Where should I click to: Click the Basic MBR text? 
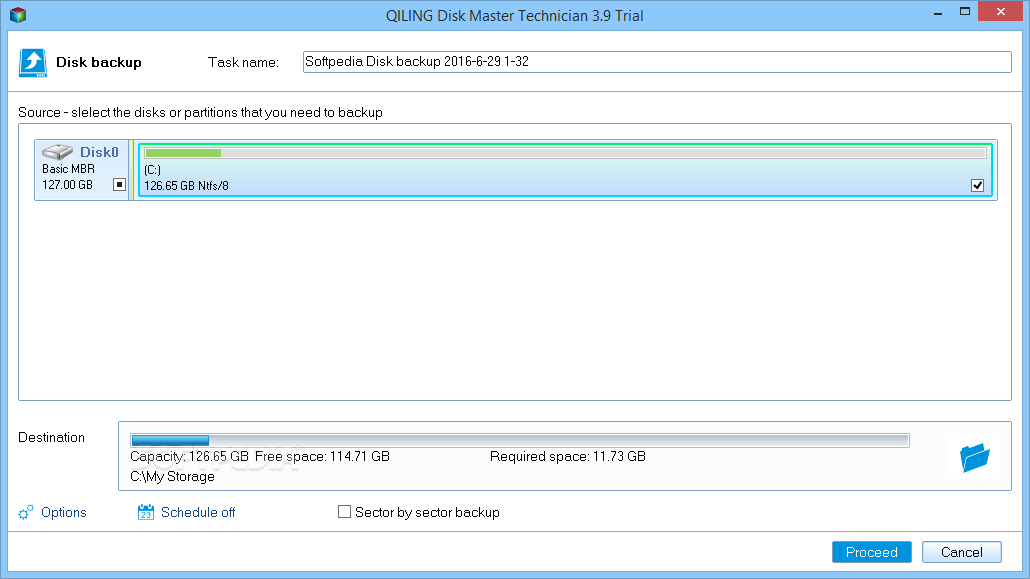click(68, 169)
